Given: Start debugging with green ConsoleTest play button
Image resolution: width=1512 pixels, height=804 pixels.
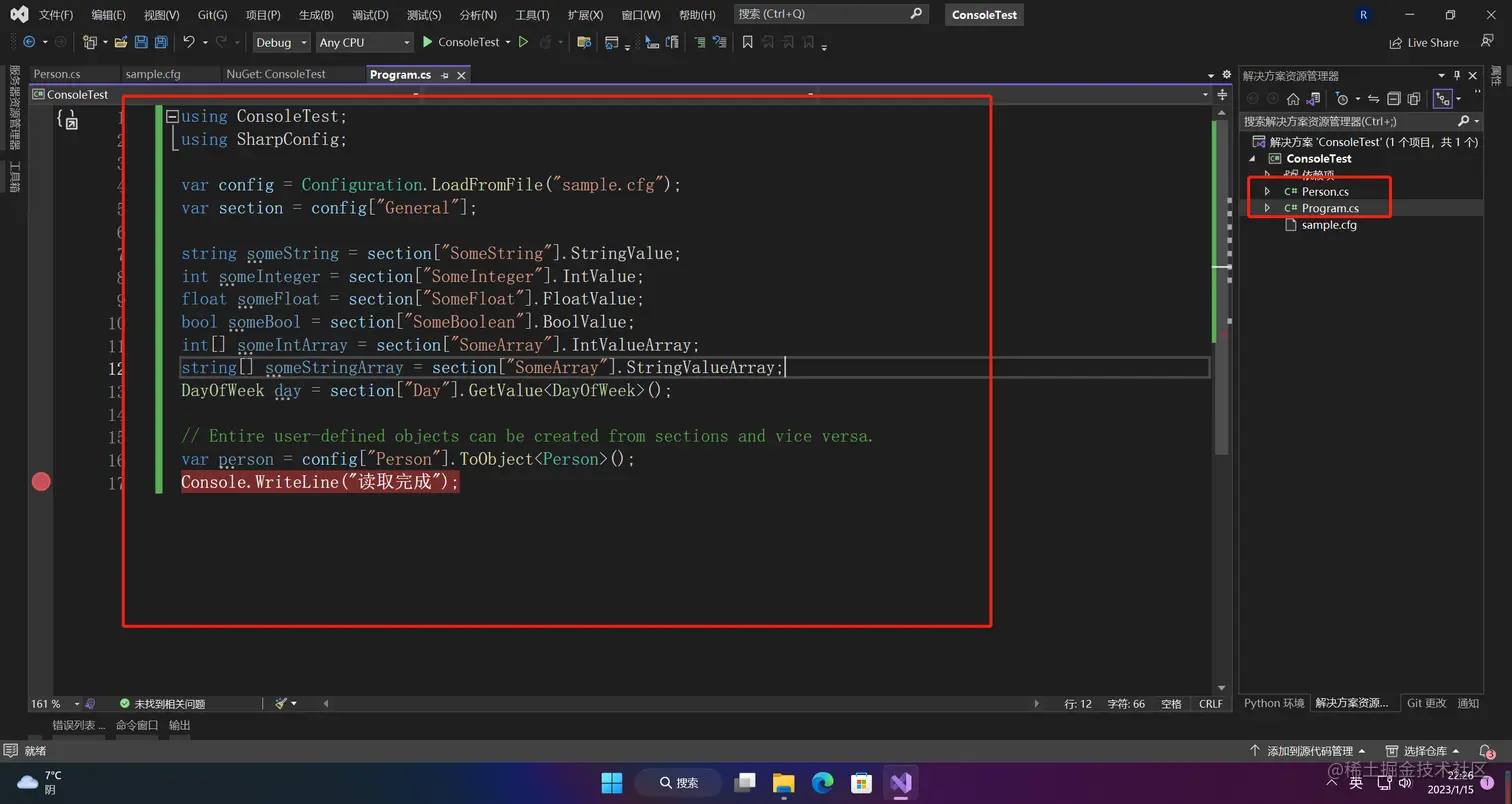Looking at the screenshot, I should [x=461, y=42].
